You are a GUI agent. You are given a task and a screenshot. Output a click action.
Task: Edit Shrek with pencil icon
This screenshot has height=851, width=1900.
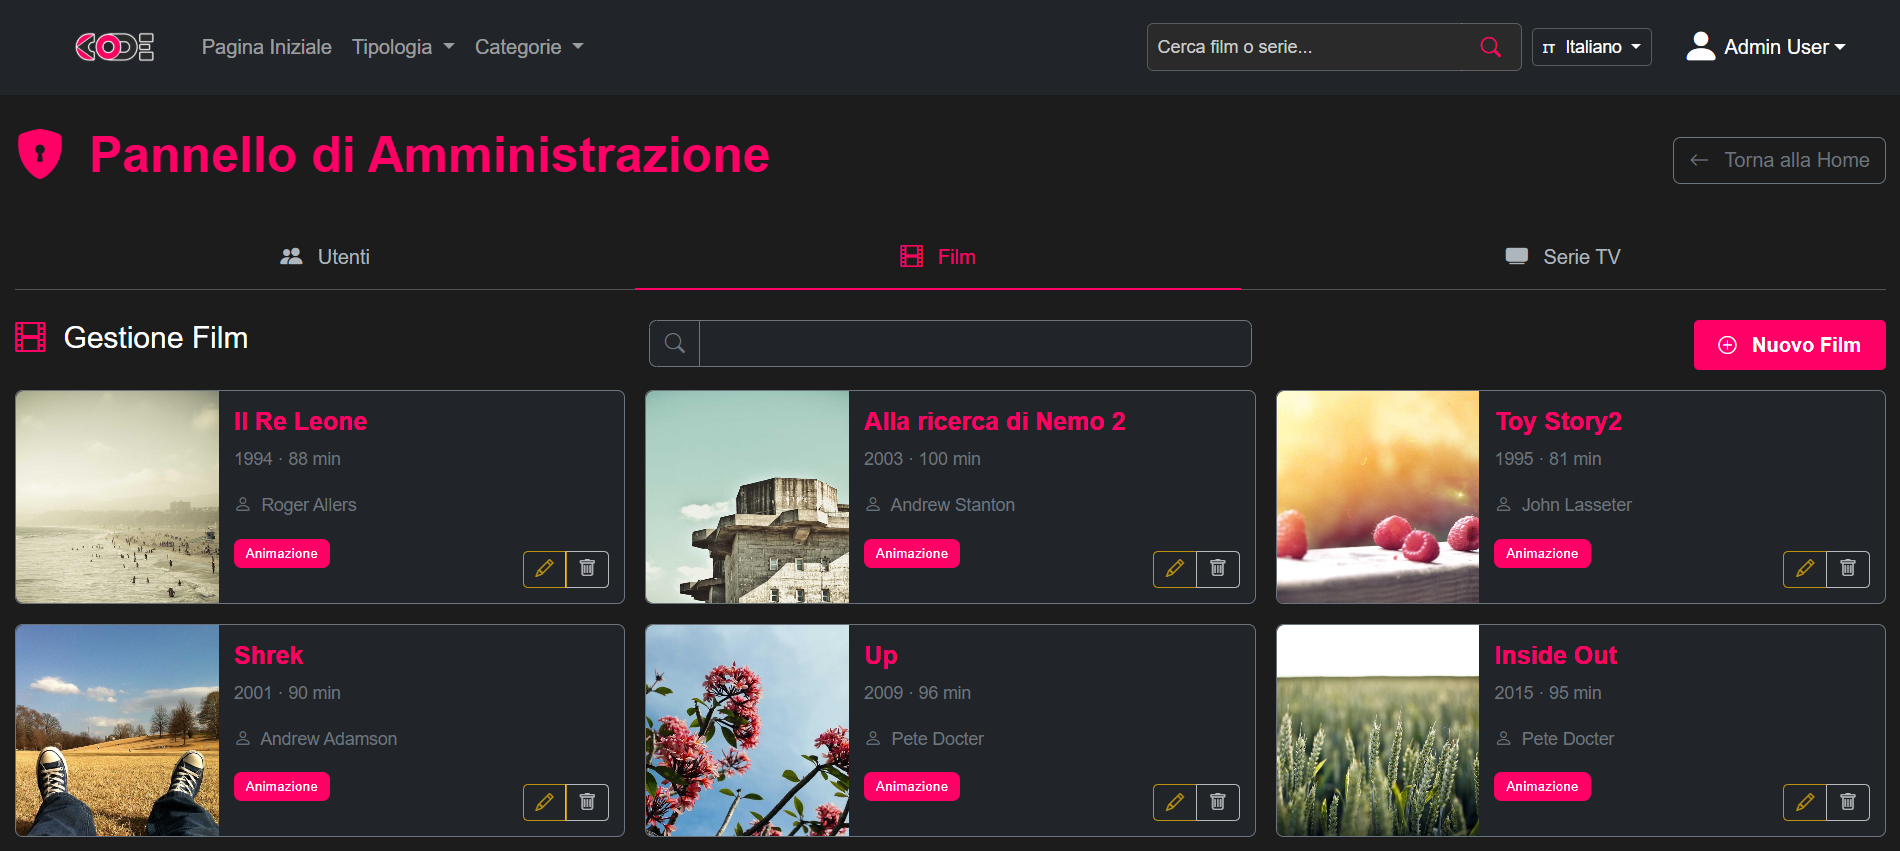point(544,802)
